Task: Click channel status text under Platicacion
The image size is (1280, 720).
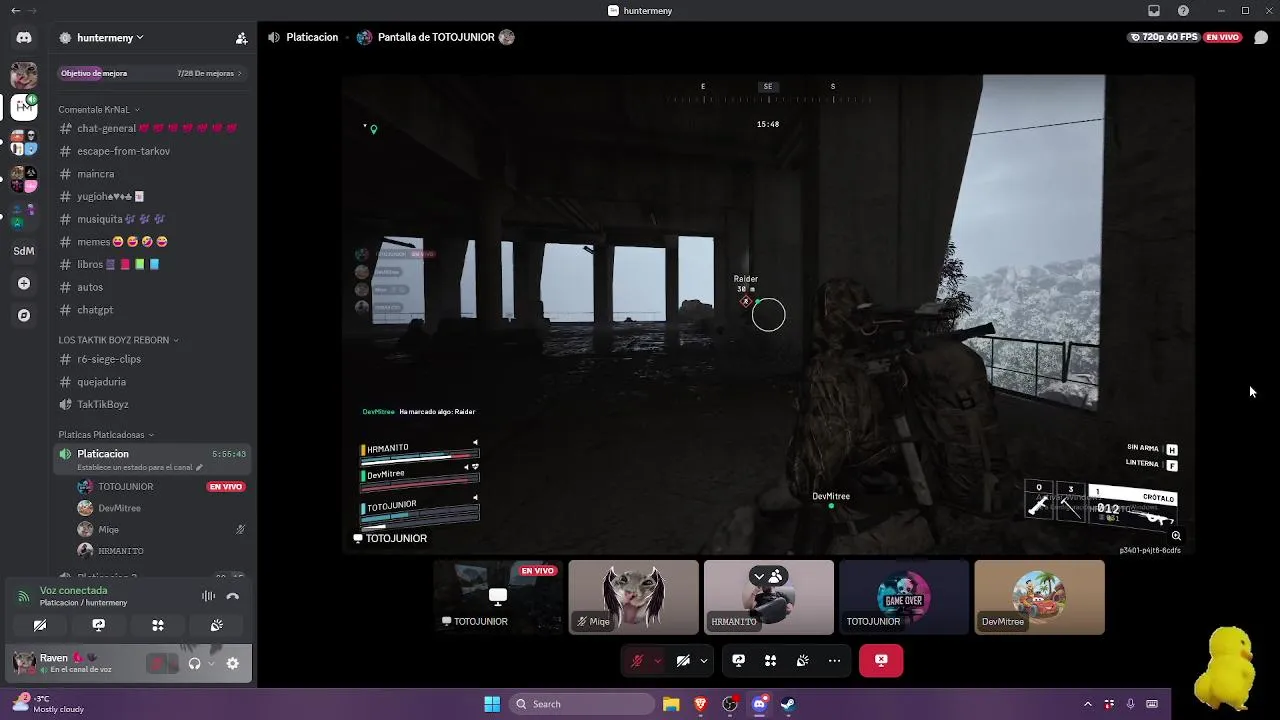Action: click(135, 467)
